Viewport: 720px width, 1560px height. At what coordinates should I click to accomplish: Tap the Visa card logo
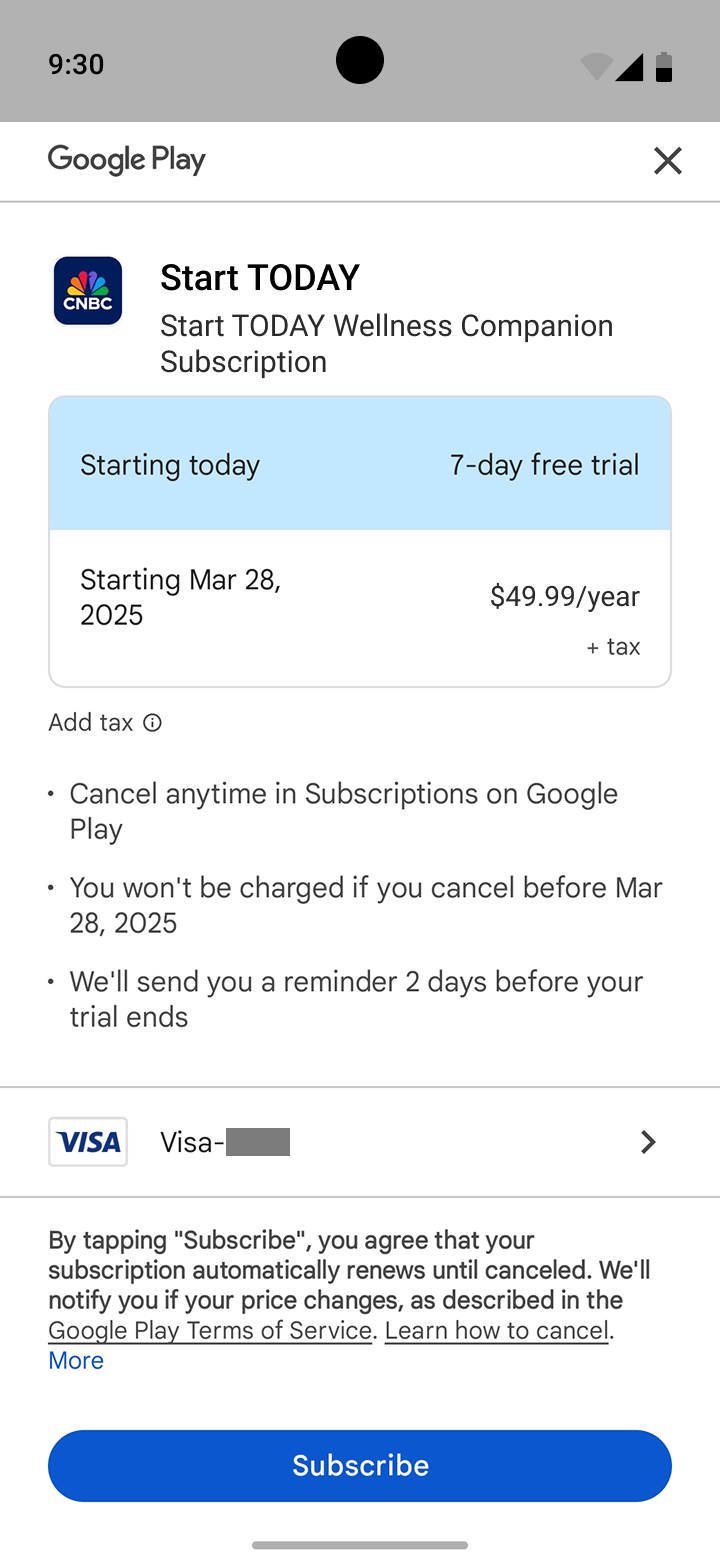coord(88,1142)
